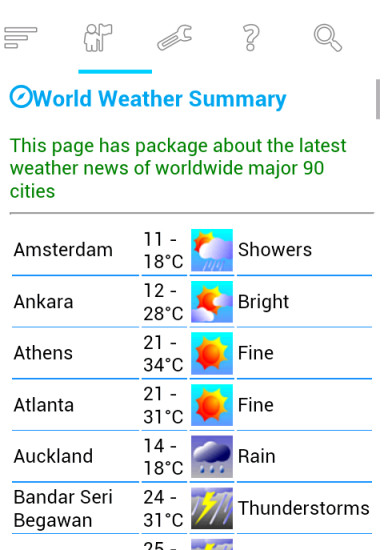Image resolution: width=384 pixels, height=550 pixels.
Task: Click Atlanta sunny weather icon
Action: [212, 405]
